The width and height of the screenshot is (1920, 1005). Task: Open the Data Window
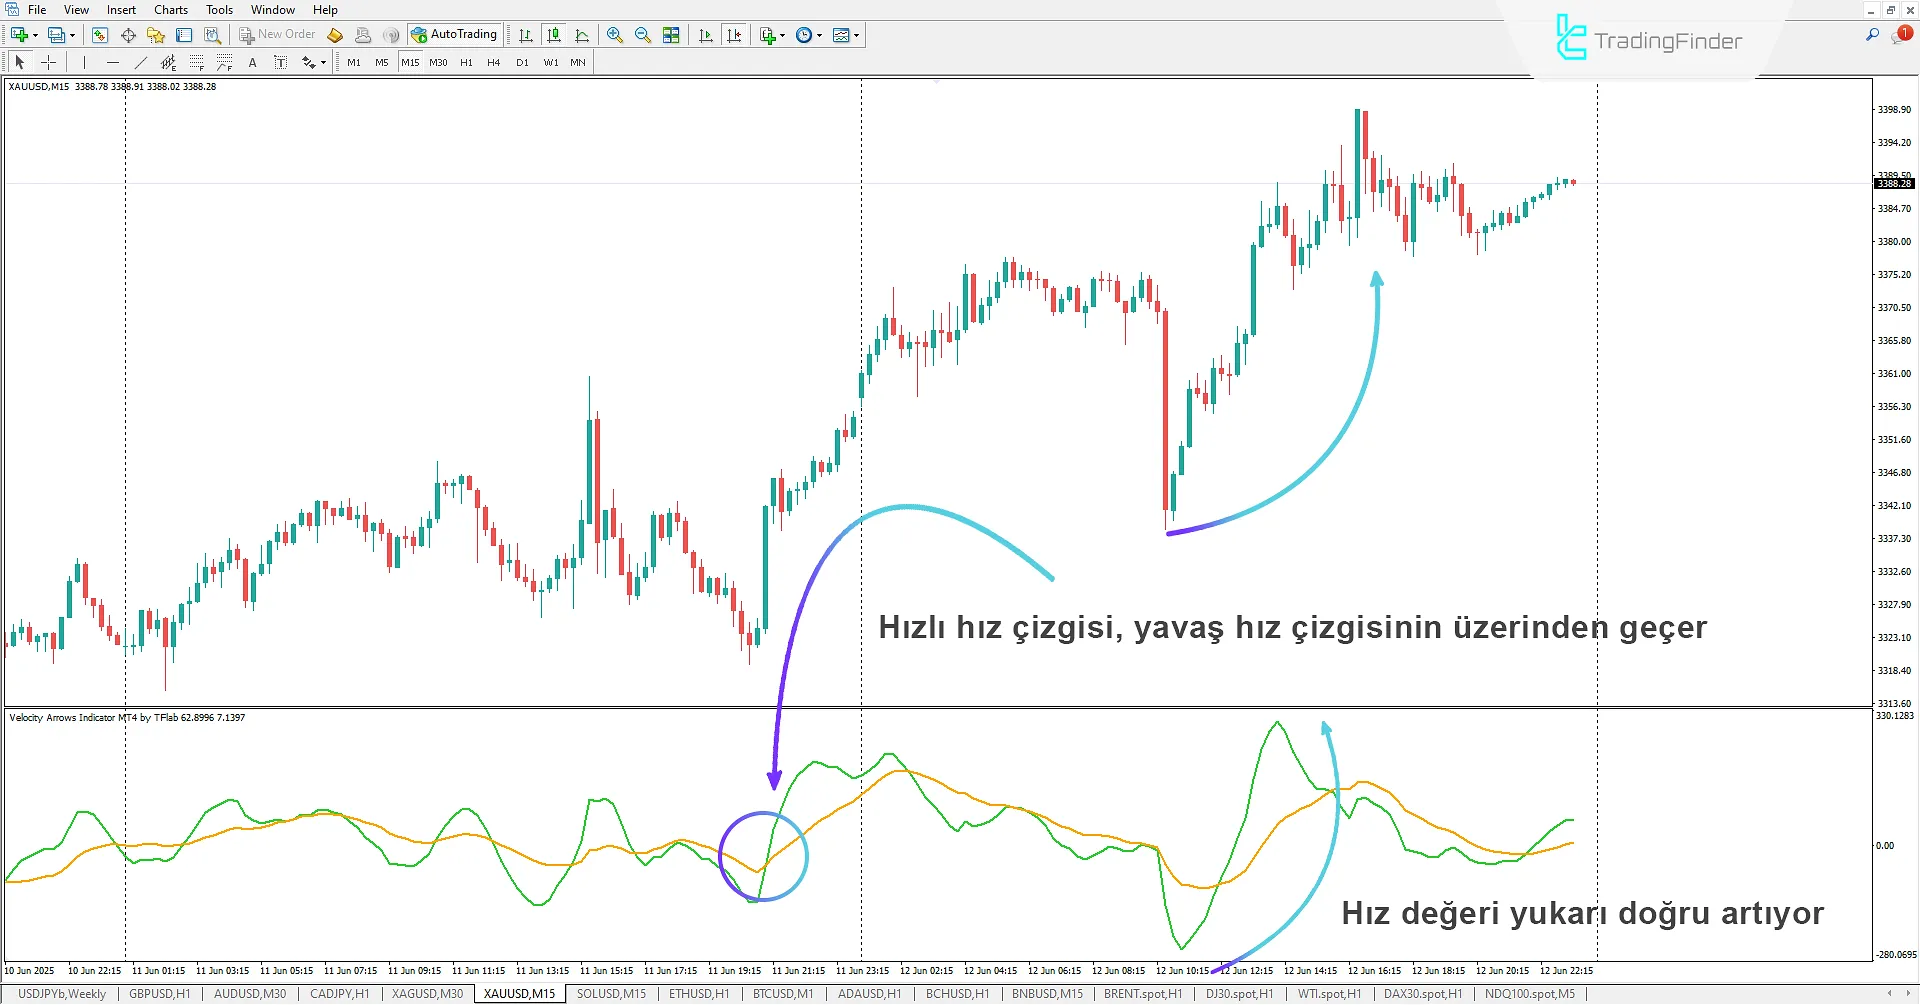(x=128, y=34)
